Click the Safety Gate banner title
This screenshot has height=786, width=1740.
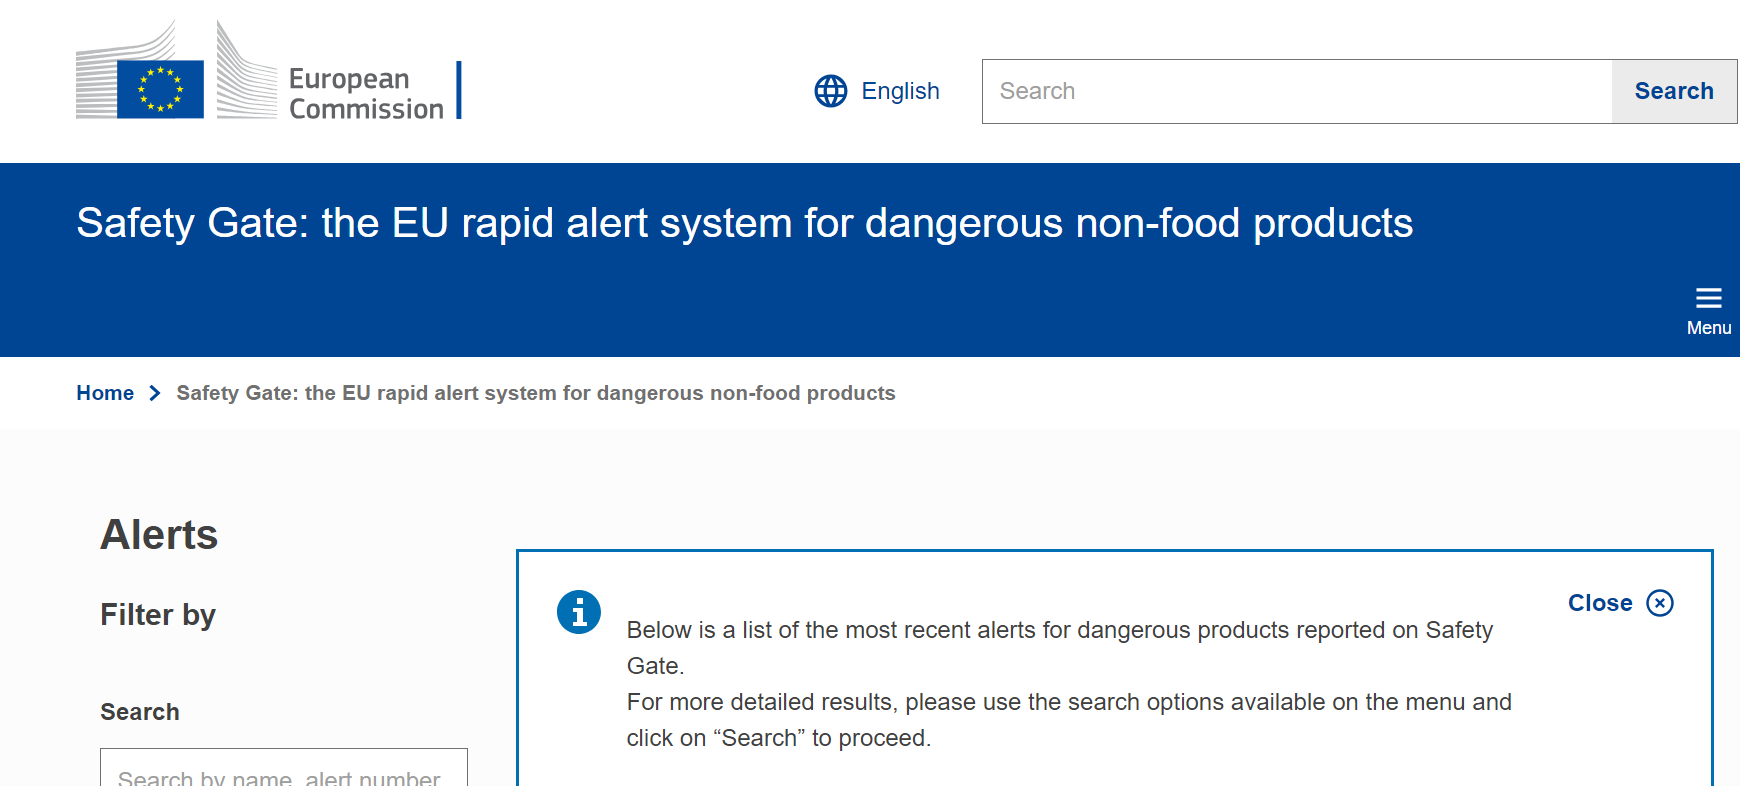tap(744, 223)
